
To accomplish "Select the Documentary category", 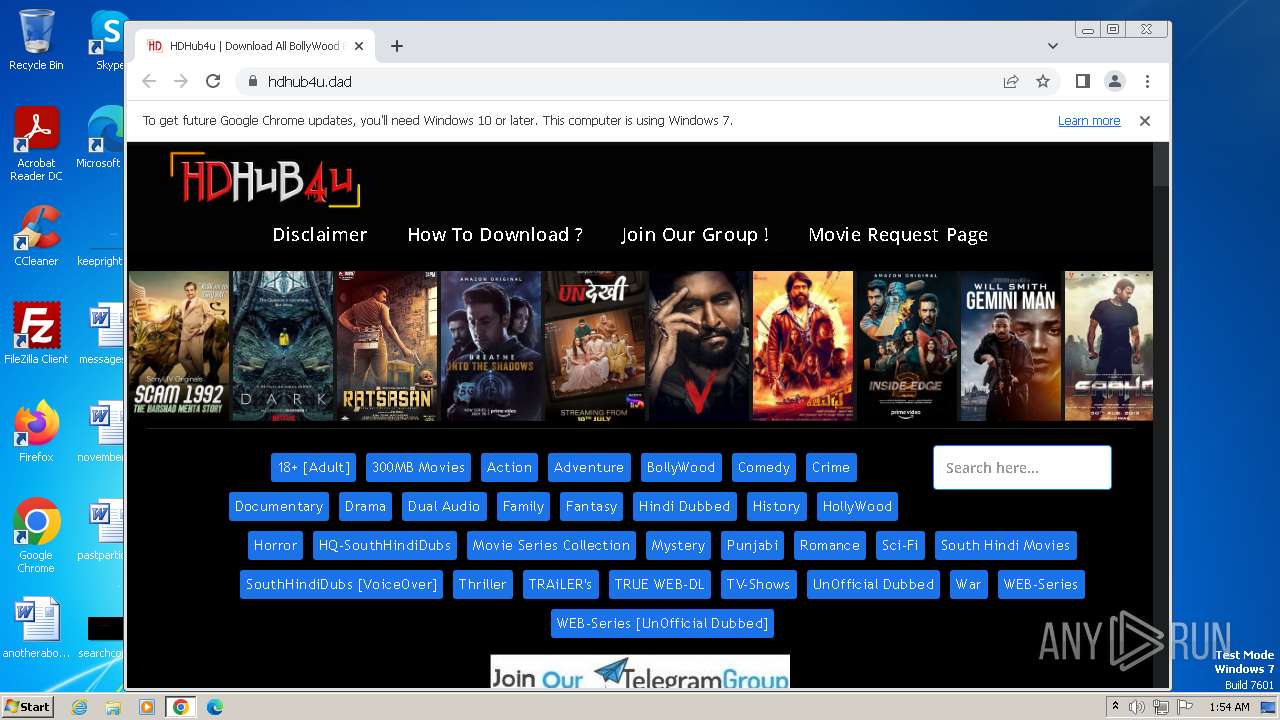I will tap(279, 506).
